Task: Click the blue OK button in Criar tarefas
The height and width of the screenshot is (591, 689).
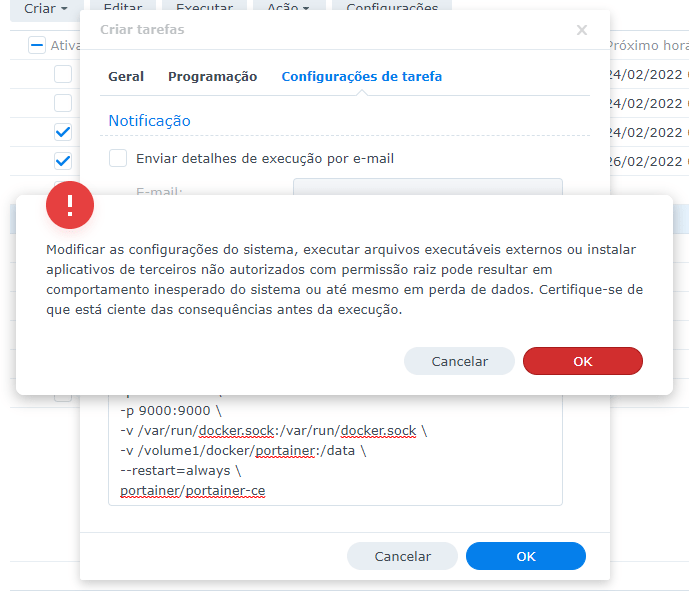Action: tap(525, 556)
